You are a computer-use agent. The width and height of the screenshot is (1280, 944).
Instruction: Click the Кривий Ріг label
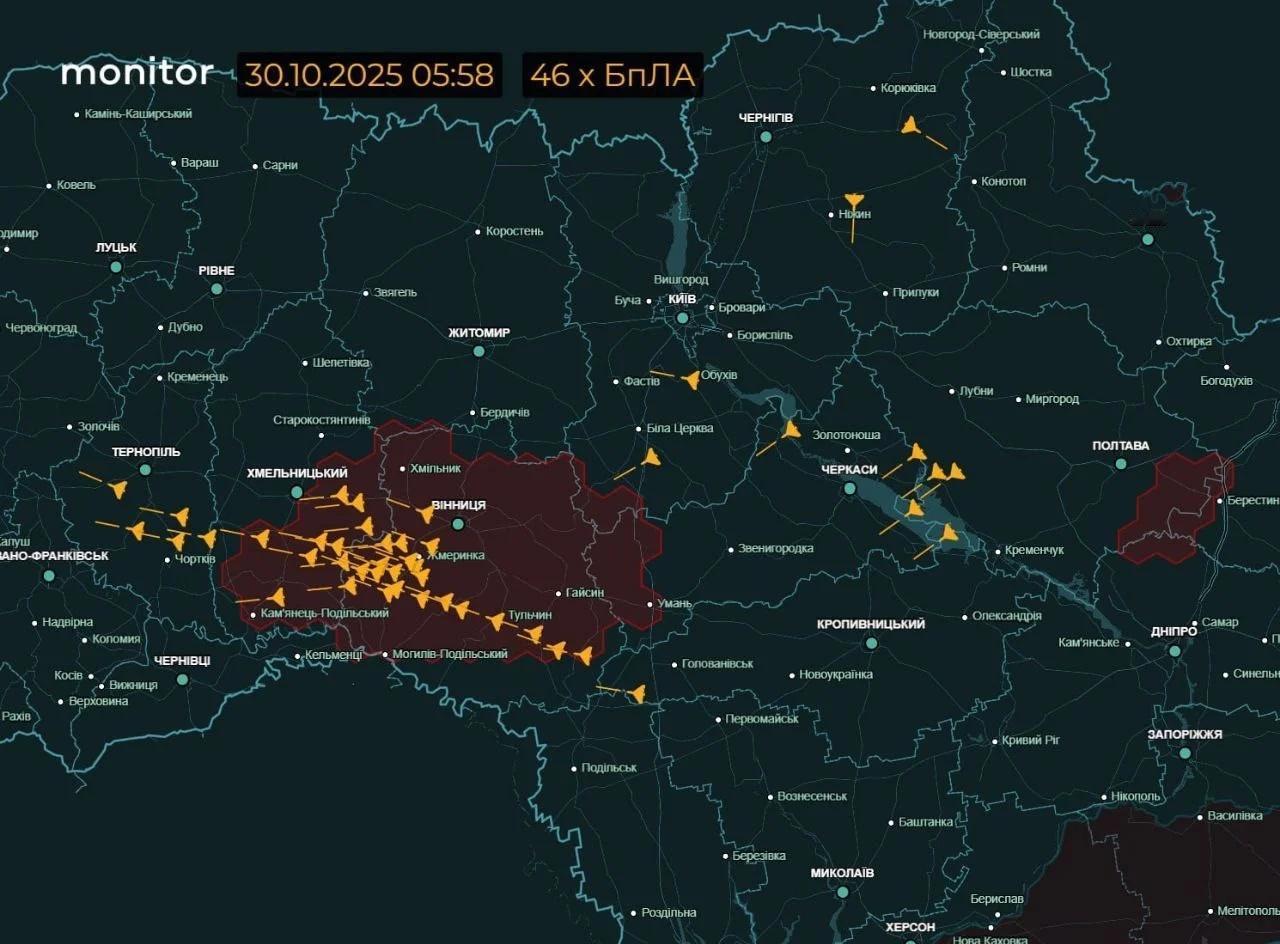pos(1031,741)
